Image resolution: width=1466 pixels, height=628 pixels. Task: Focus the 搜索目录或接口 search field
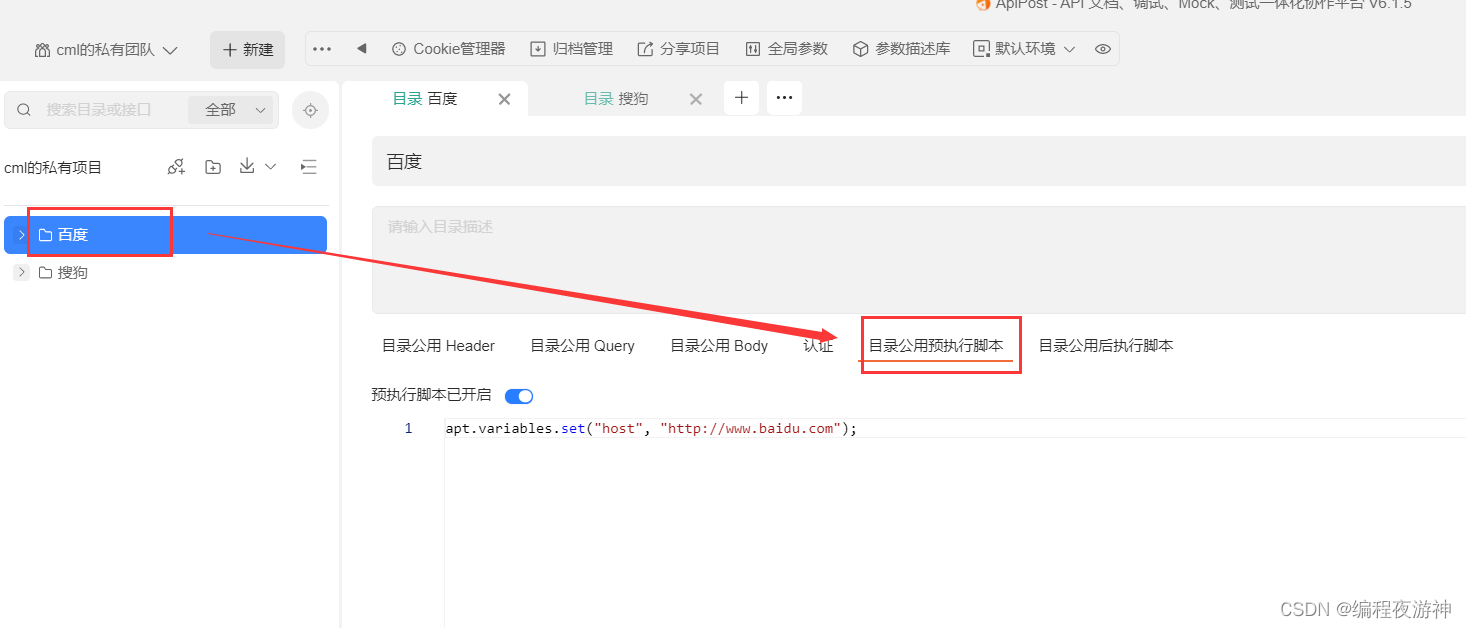(x=100, y=110)
